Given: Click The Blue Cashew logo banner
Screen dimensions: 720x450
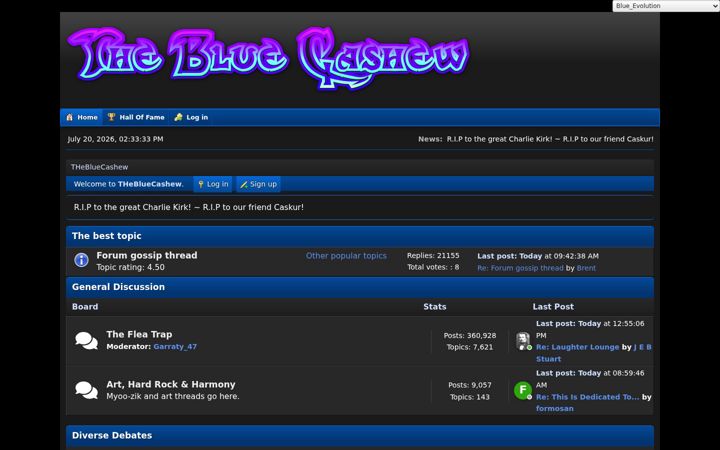Looking at the screenshot, I should pyautogui.click(x=269, y=58).
